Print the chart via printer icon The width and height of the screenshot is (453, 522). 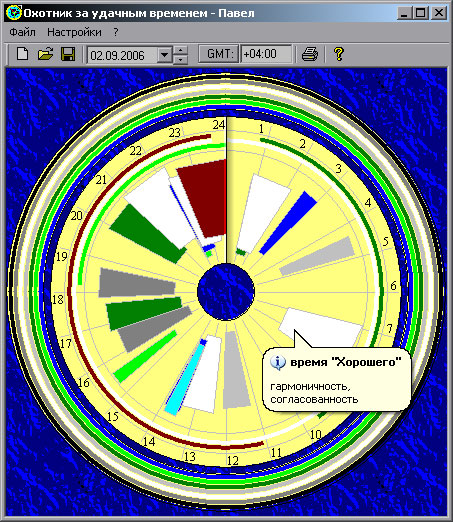[x=310, y=54]
